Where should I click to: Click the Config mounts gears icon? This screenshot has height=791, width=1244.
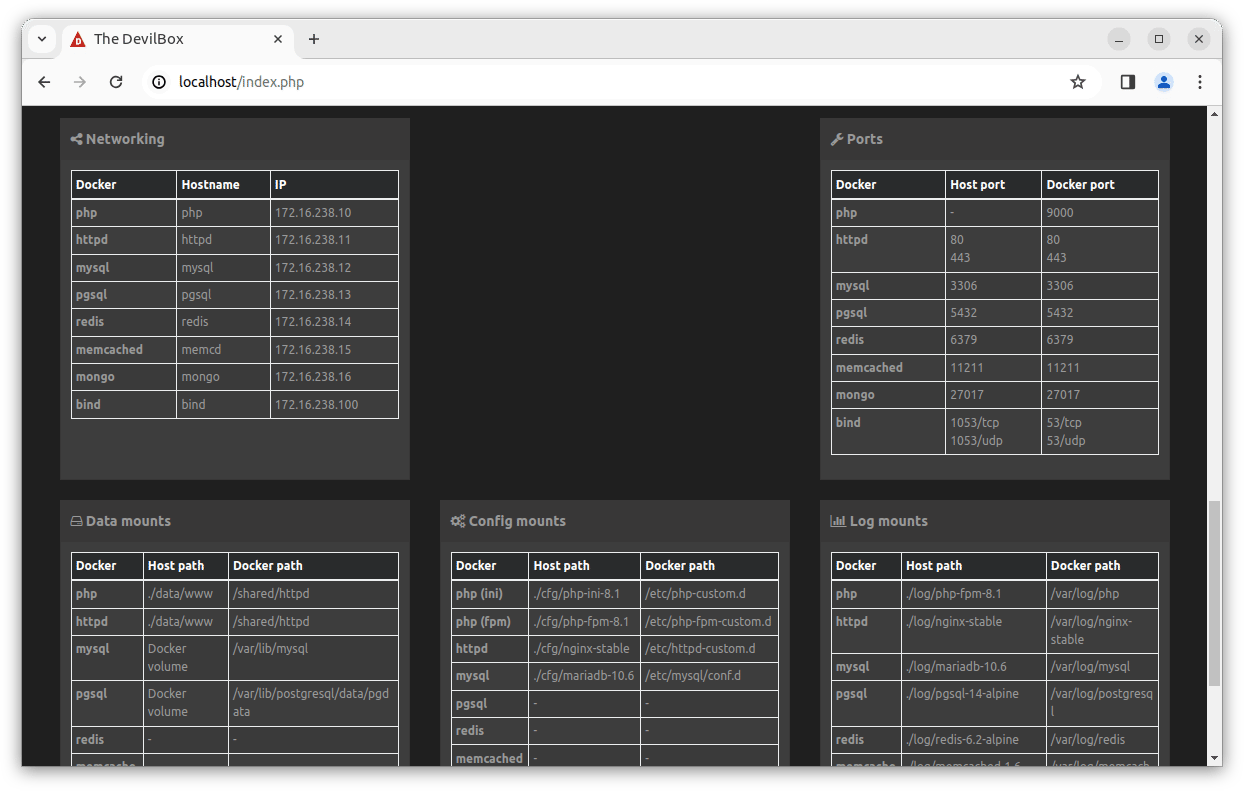point(458,521)
